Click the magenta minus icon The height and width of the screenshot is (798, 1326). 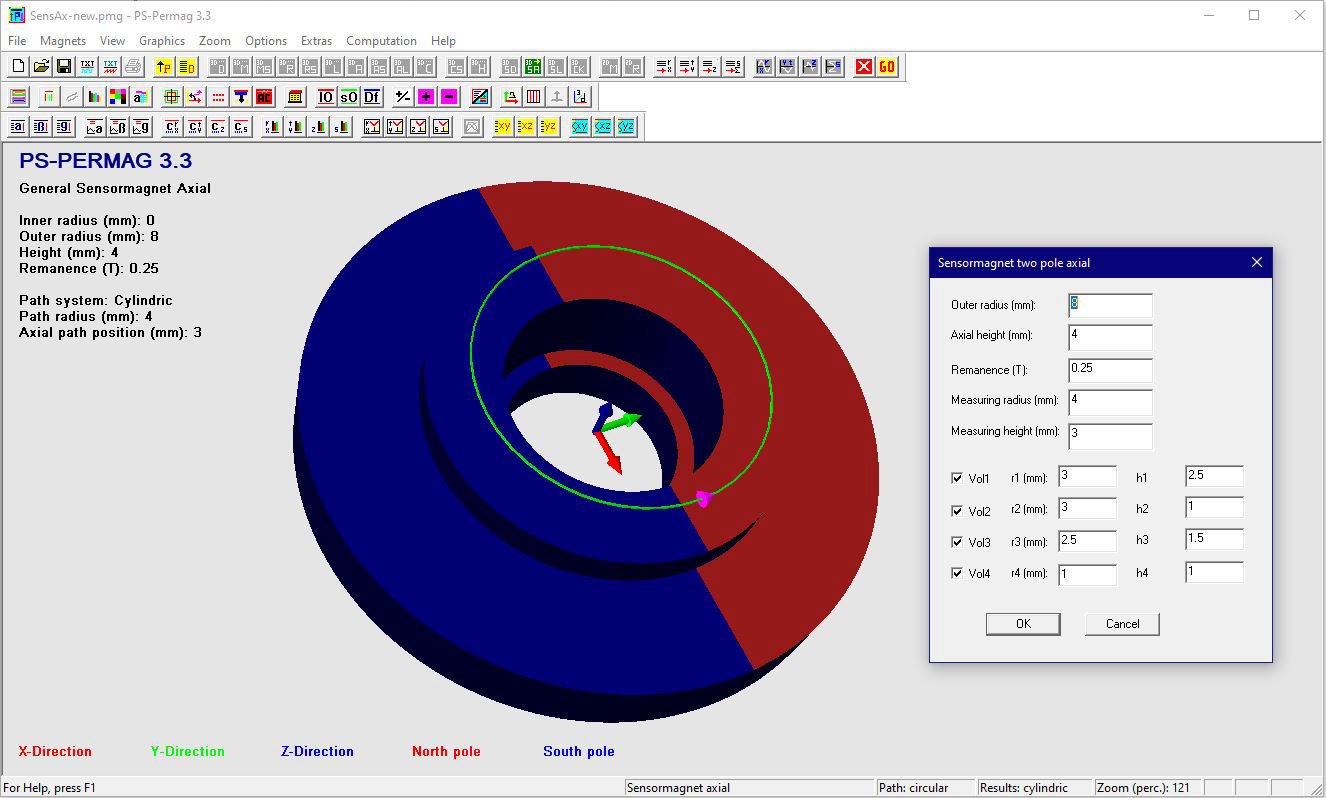tap(449, 97)
